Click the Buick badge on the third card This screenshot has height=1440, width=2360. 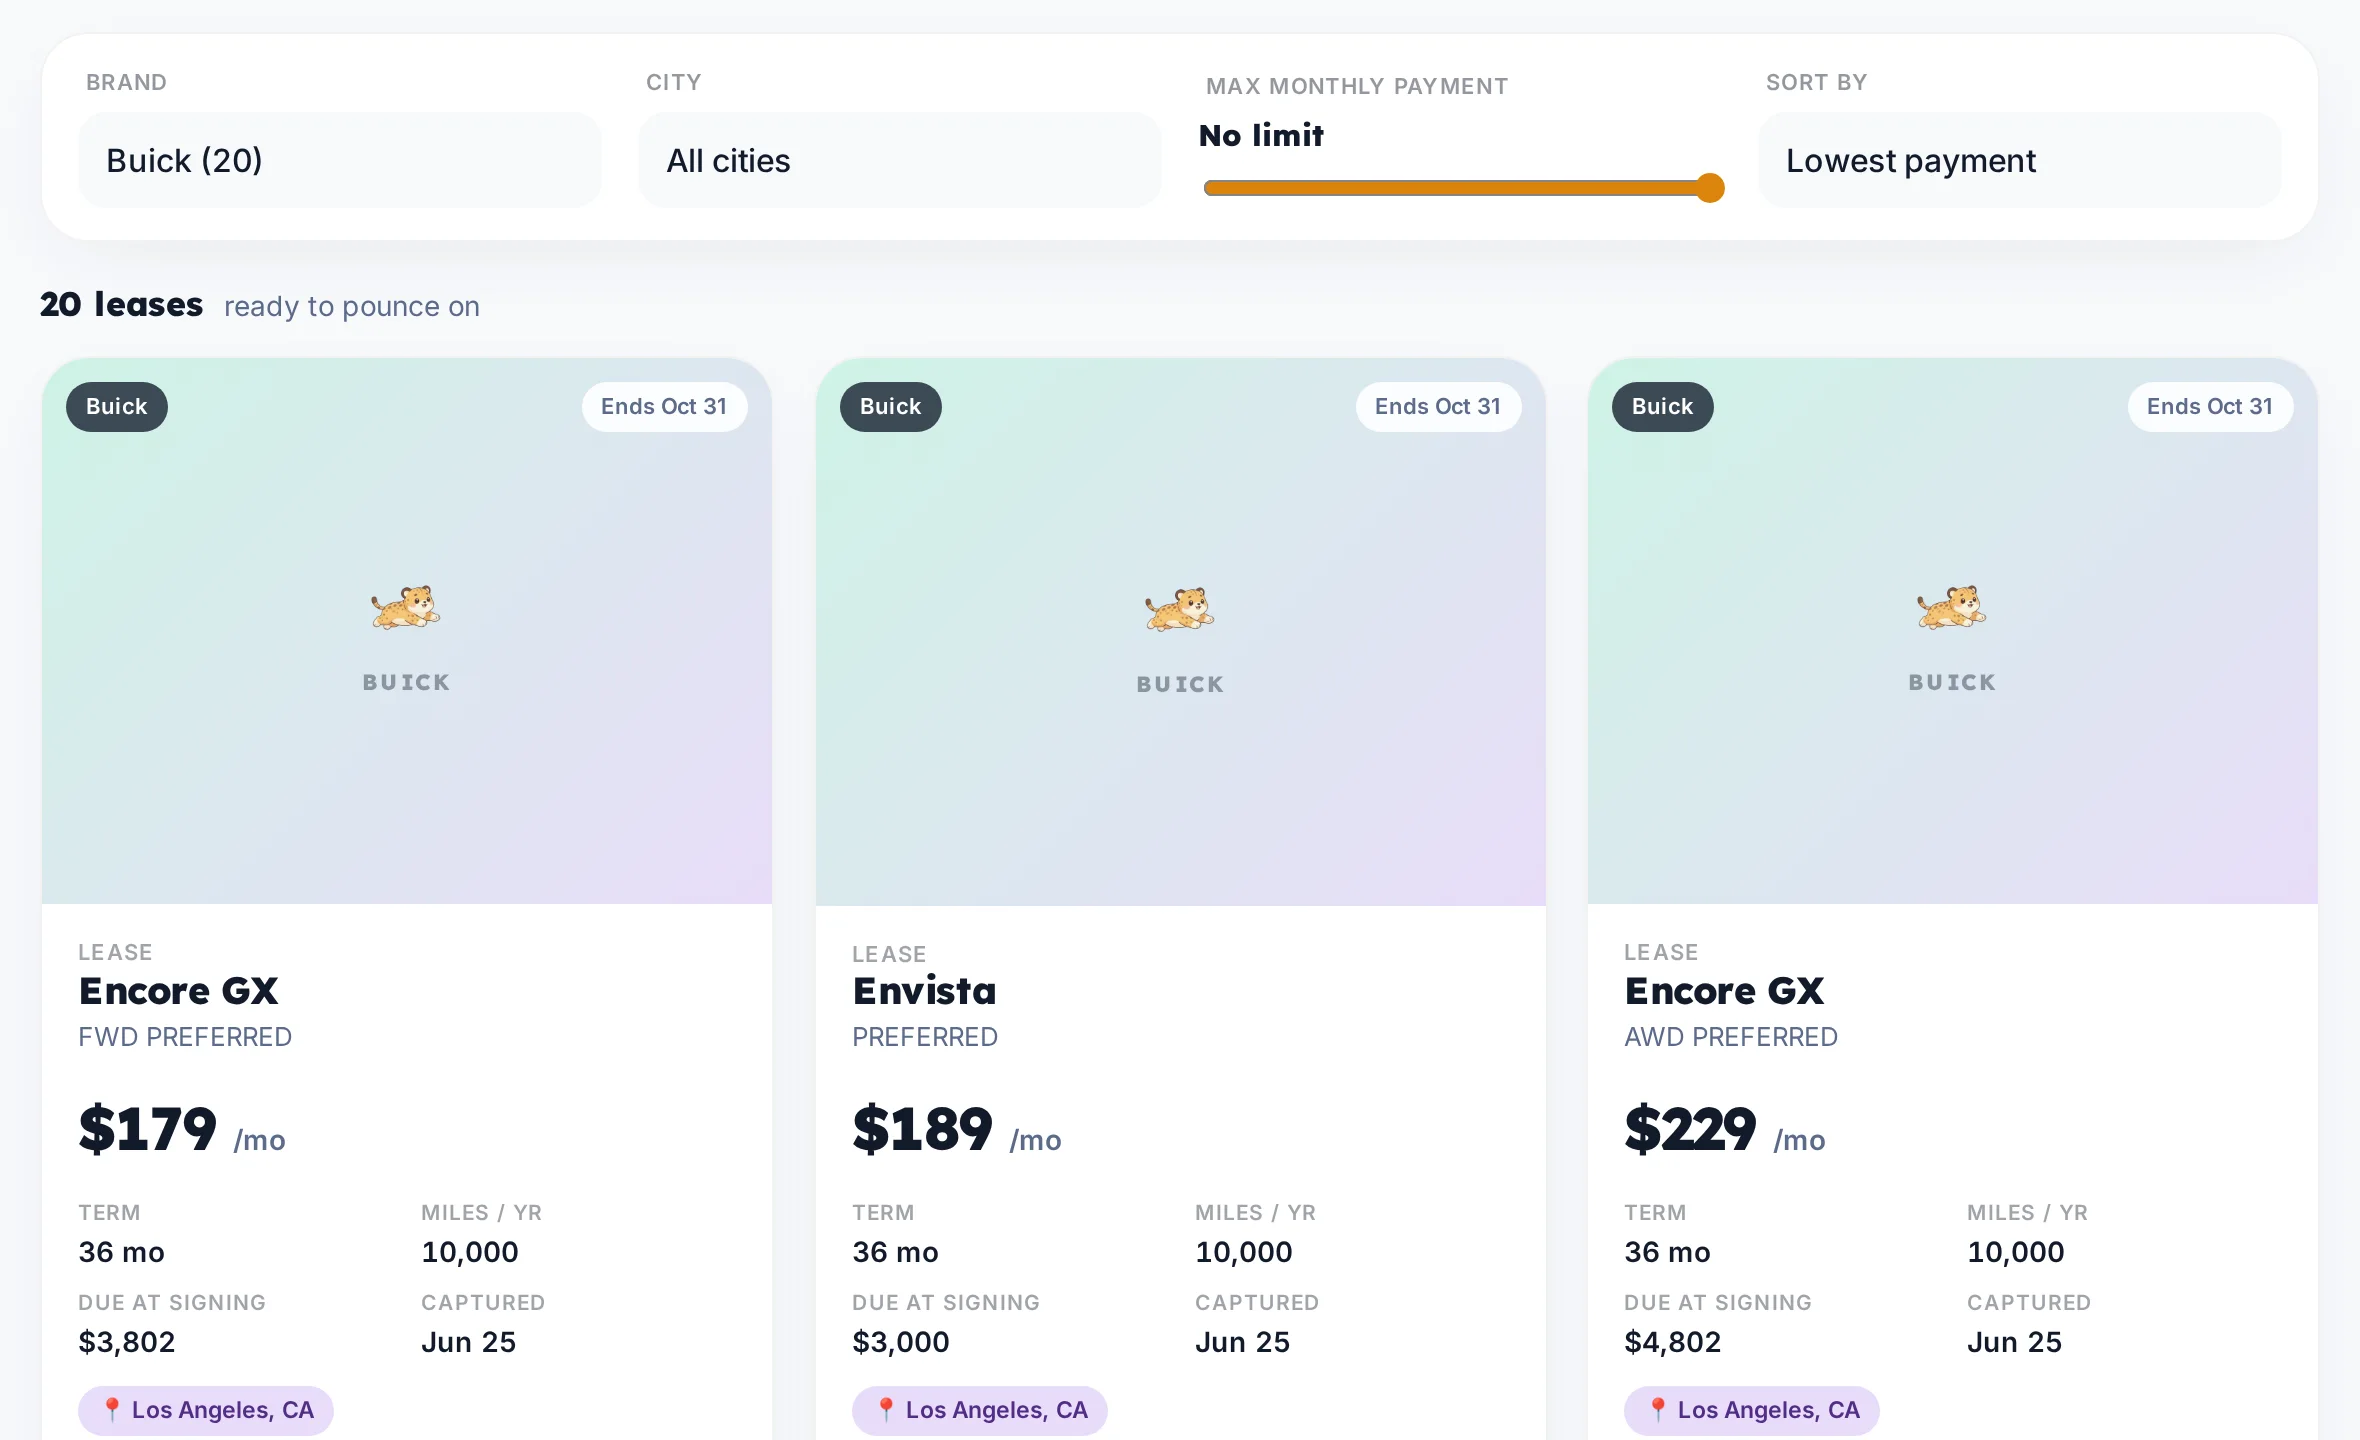pos(1662,407)
